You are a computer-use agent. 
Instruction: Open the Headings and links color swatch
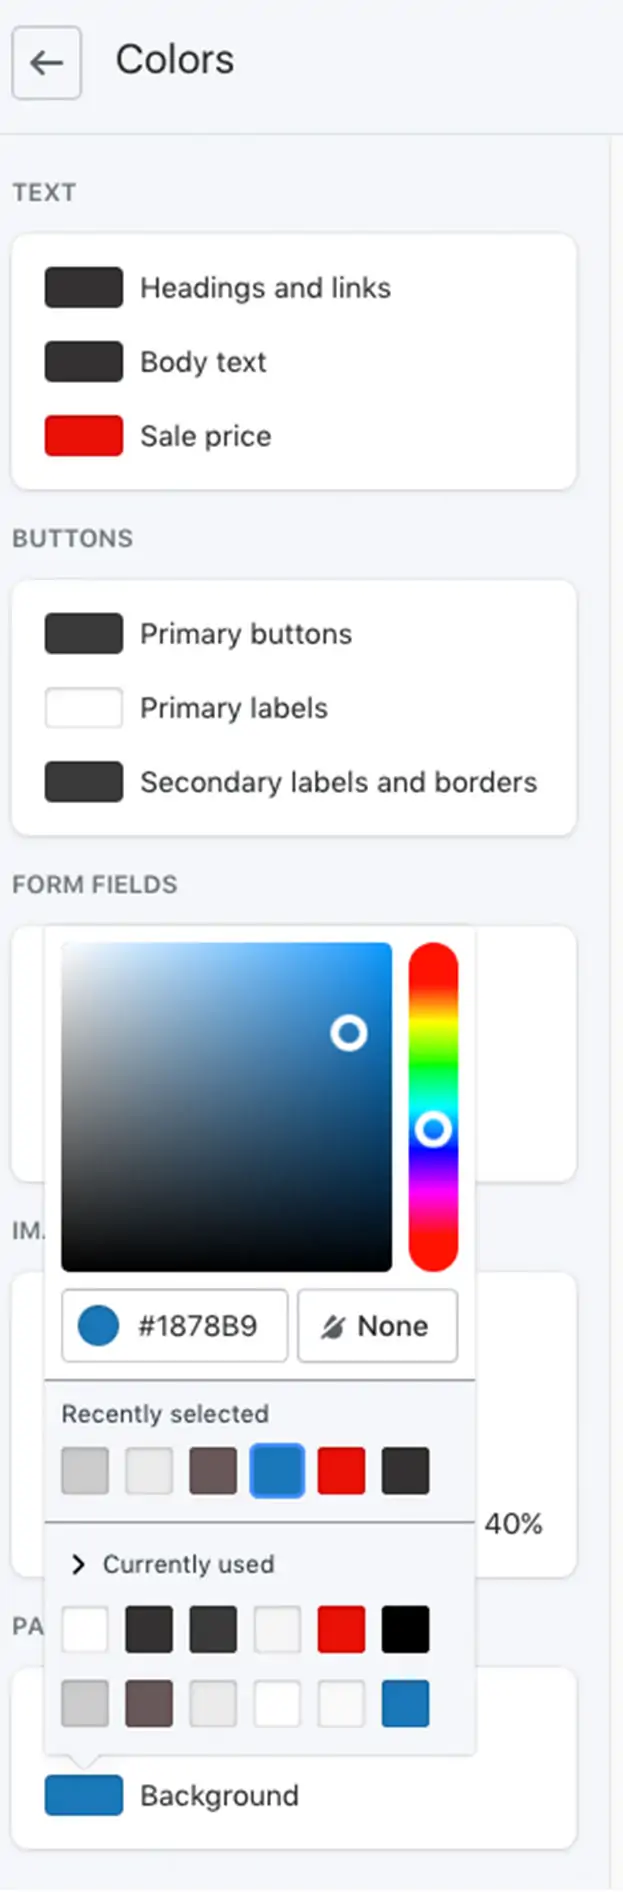[x=84, y=287]
